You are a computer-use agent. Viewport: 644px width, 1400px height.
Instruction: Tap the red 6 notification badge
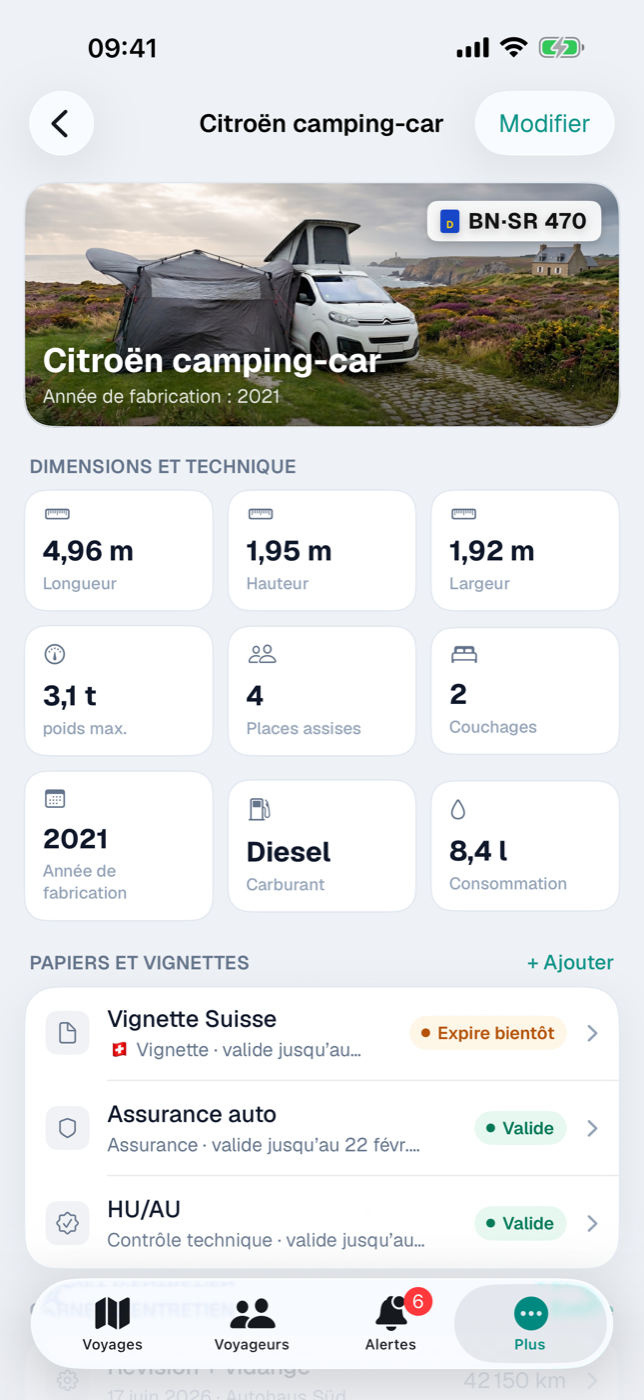click(418, 1301)
